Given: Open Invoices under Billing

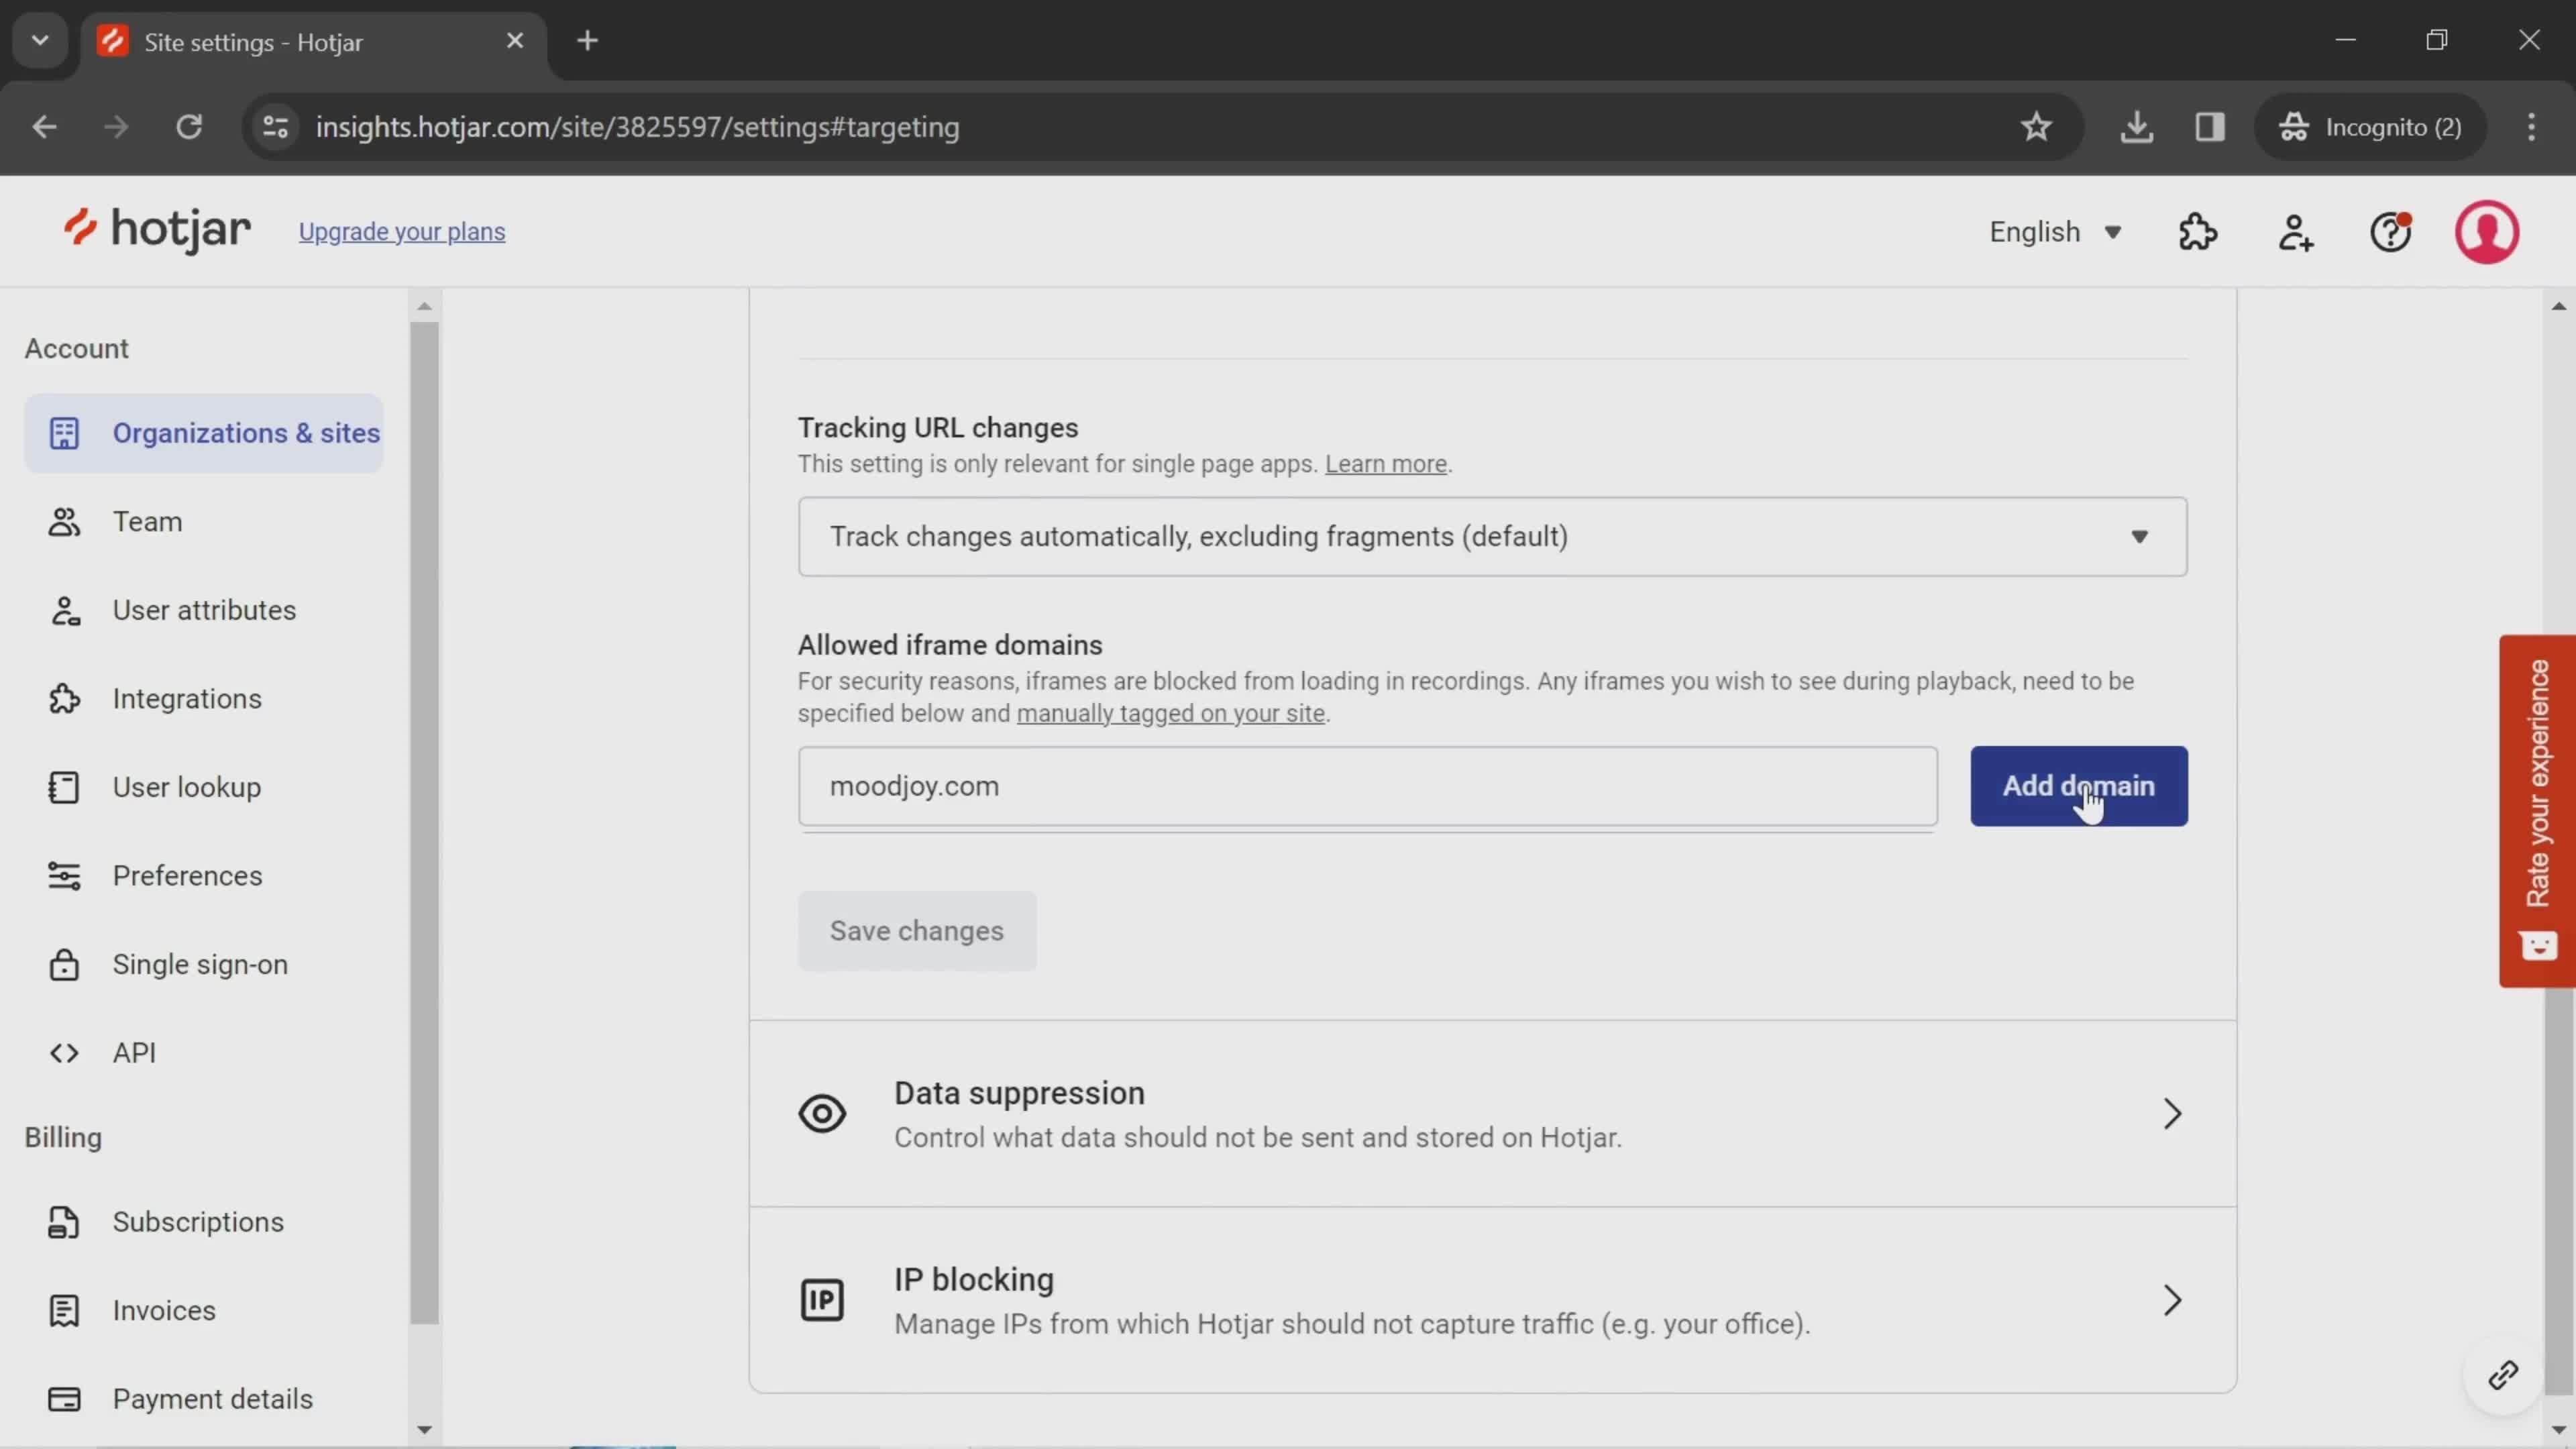Looking at the screenshot, I should tap(204, 1311).
